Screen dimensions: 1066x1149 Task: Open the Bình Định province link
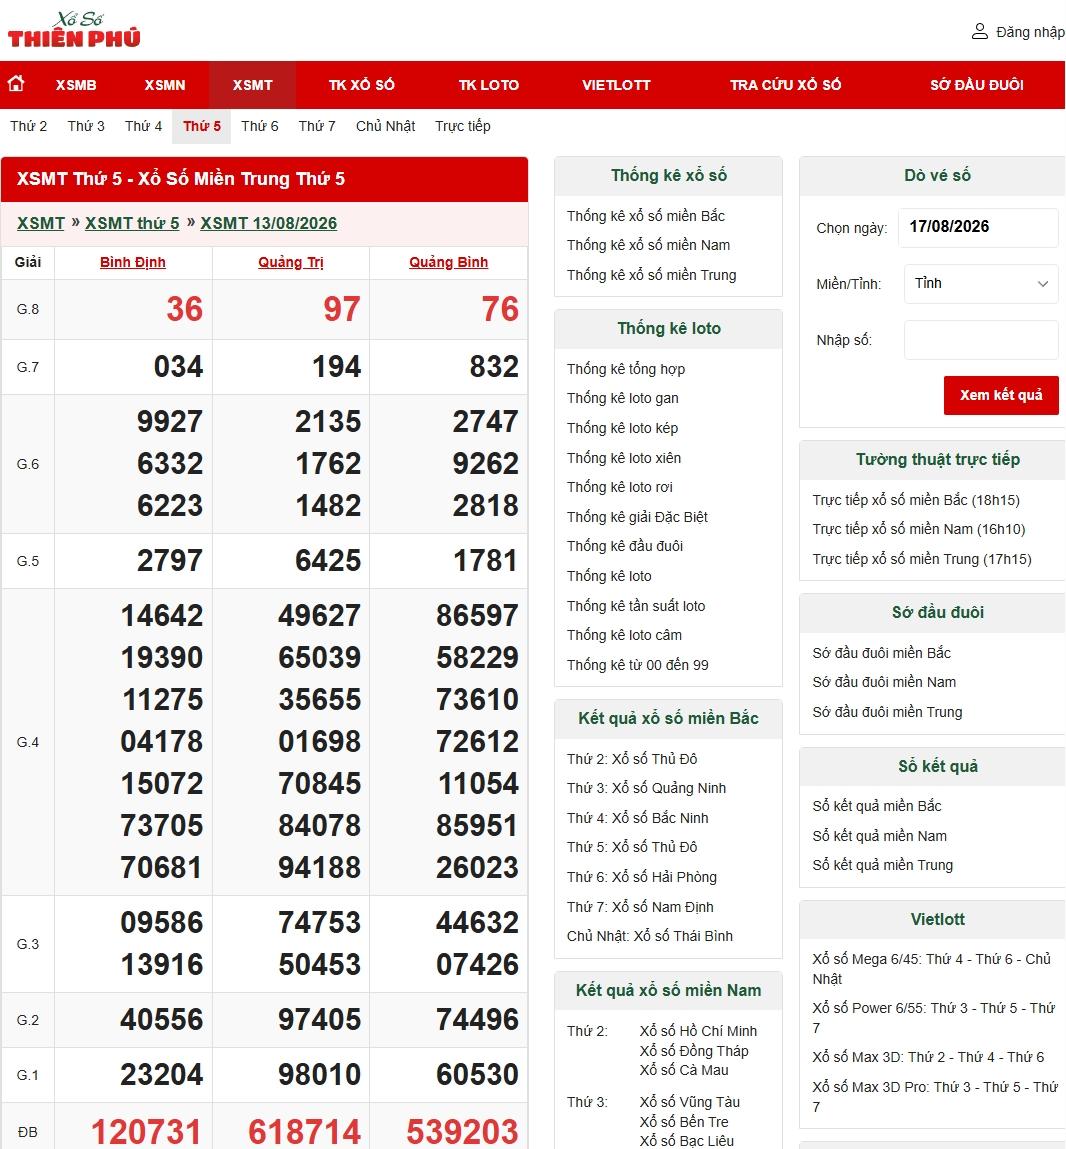[133, 262]
